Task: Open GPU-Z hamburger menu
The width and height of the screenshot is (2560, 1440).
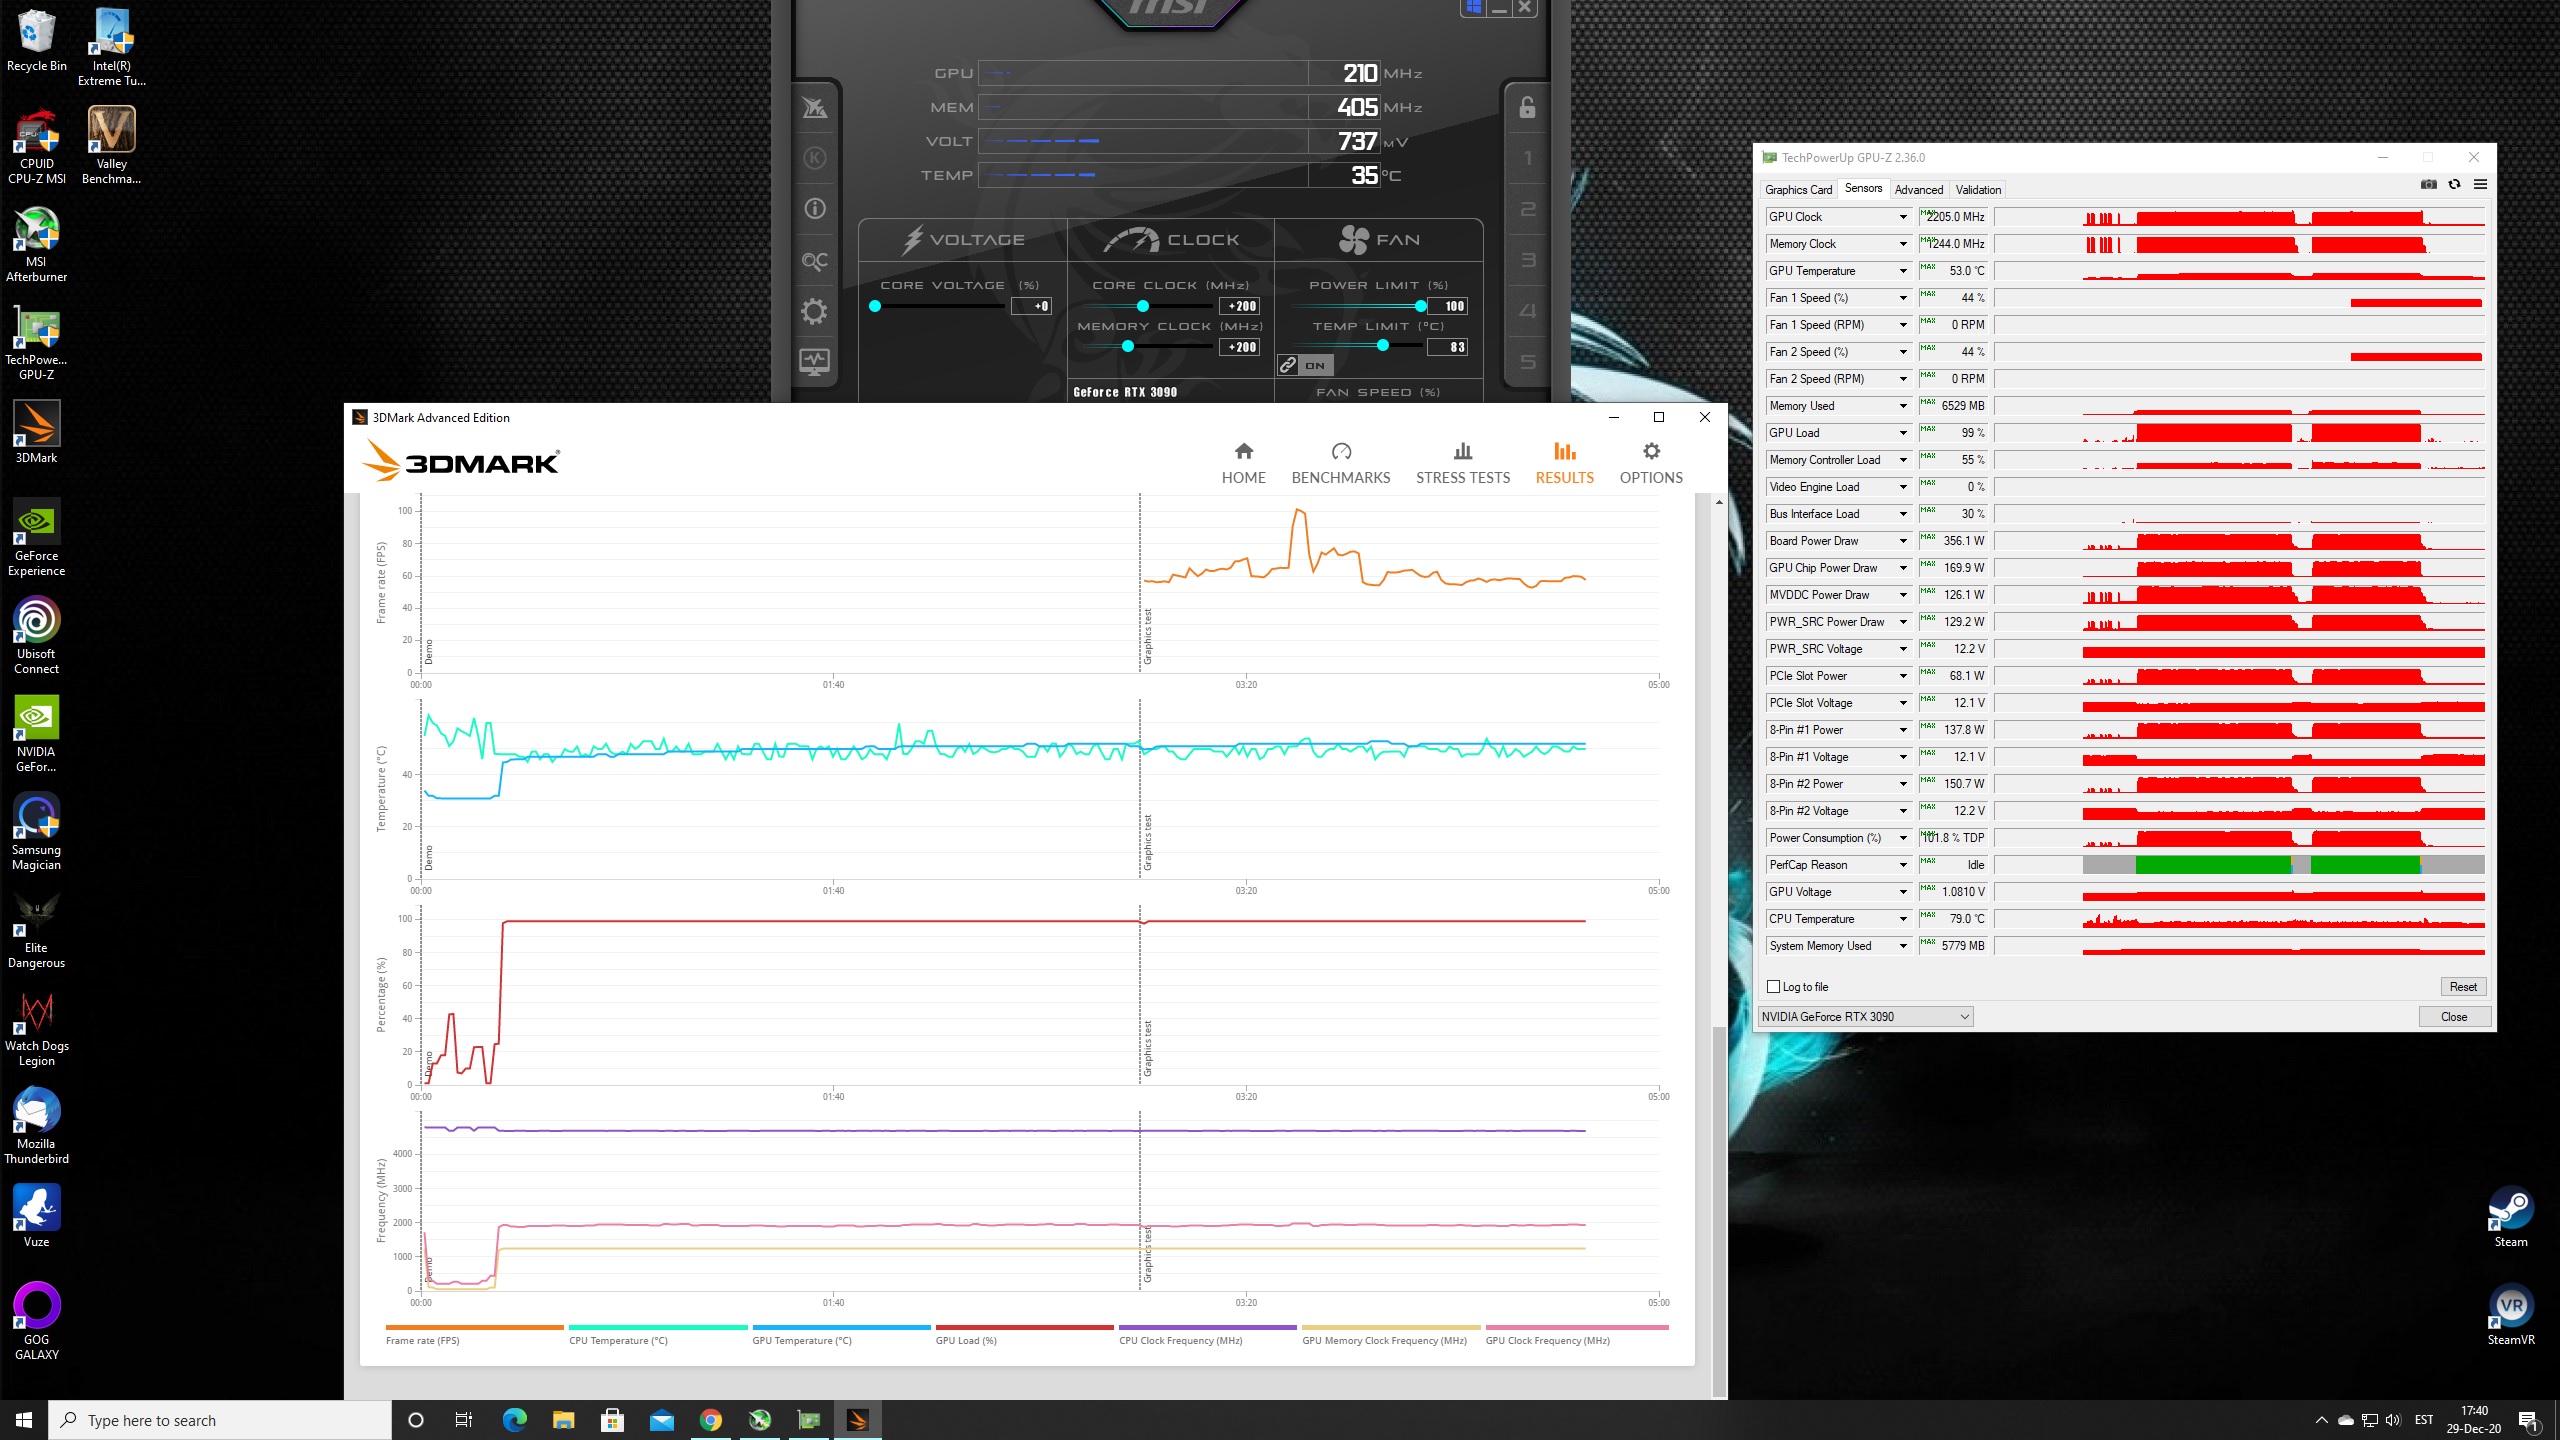Action: [x=2480, y=185]
